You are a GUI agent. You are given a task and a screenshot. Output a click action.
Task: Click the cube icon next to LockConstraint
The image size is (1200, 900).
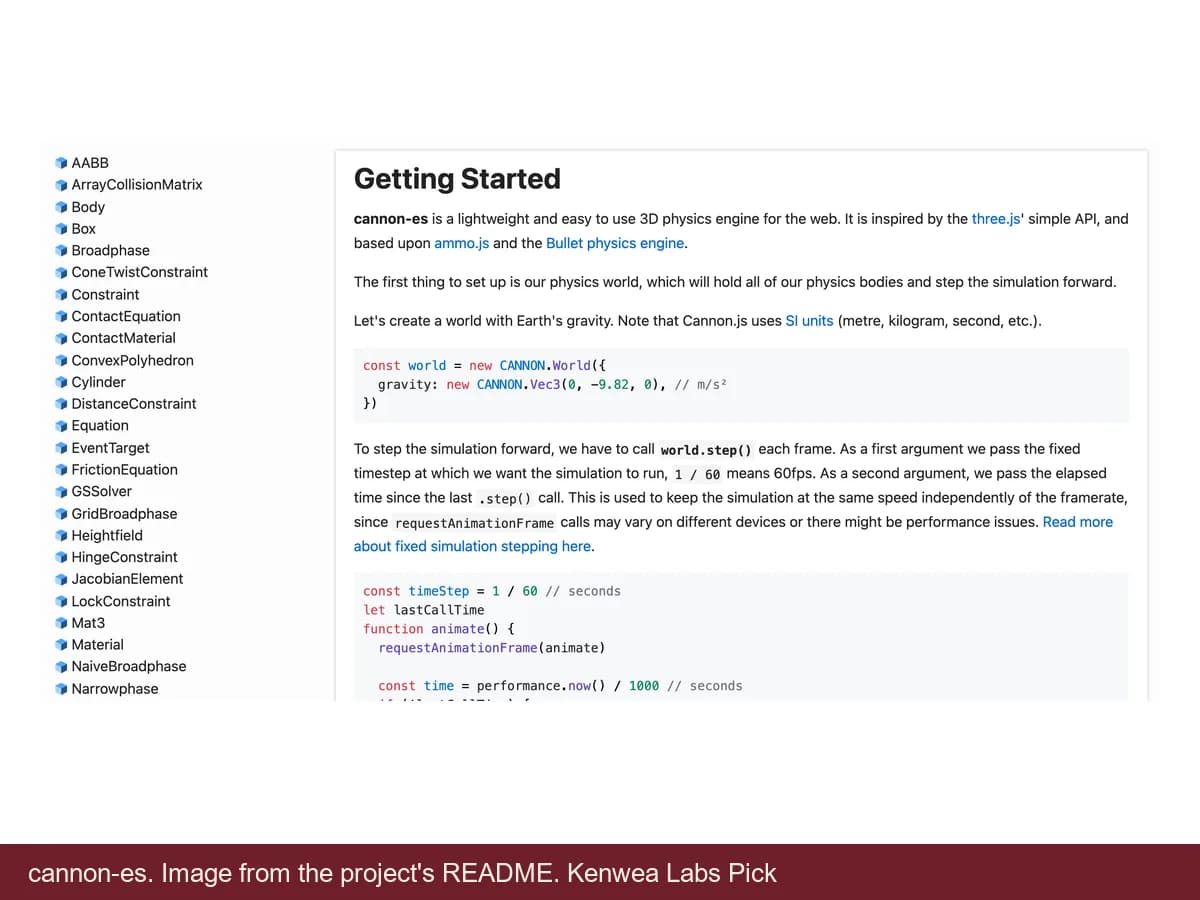62,601
